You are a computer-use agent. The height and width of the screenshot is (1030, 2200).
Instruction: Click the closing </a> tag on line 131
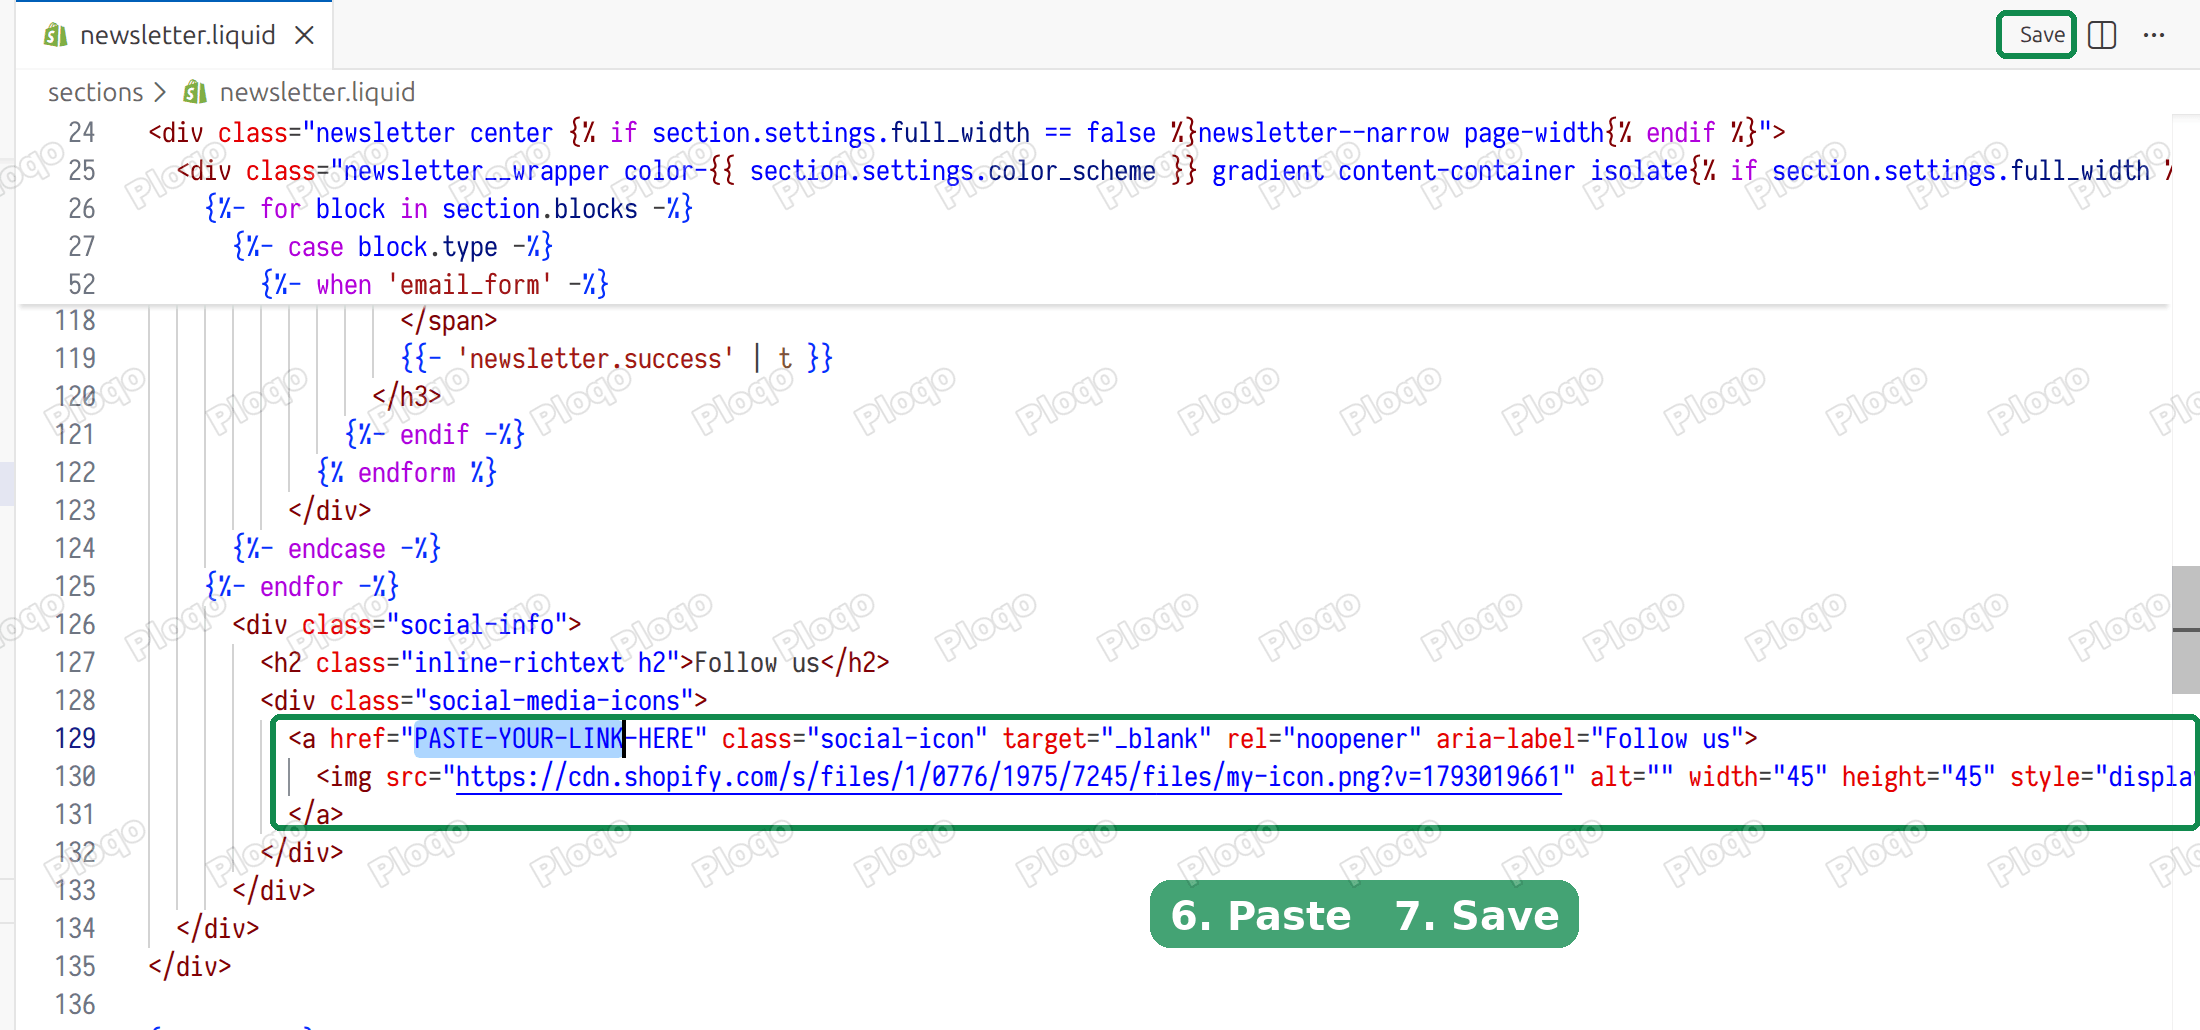[315, 815]
